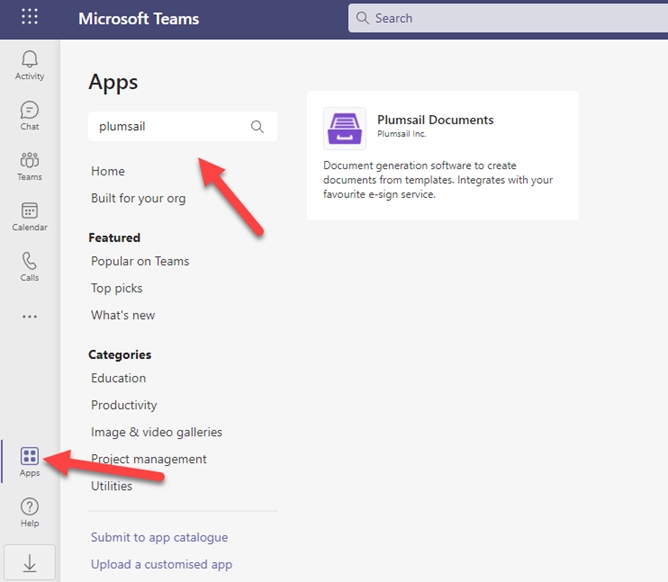
Task: Click the Featured section heading
Action: tap(114, 238)
